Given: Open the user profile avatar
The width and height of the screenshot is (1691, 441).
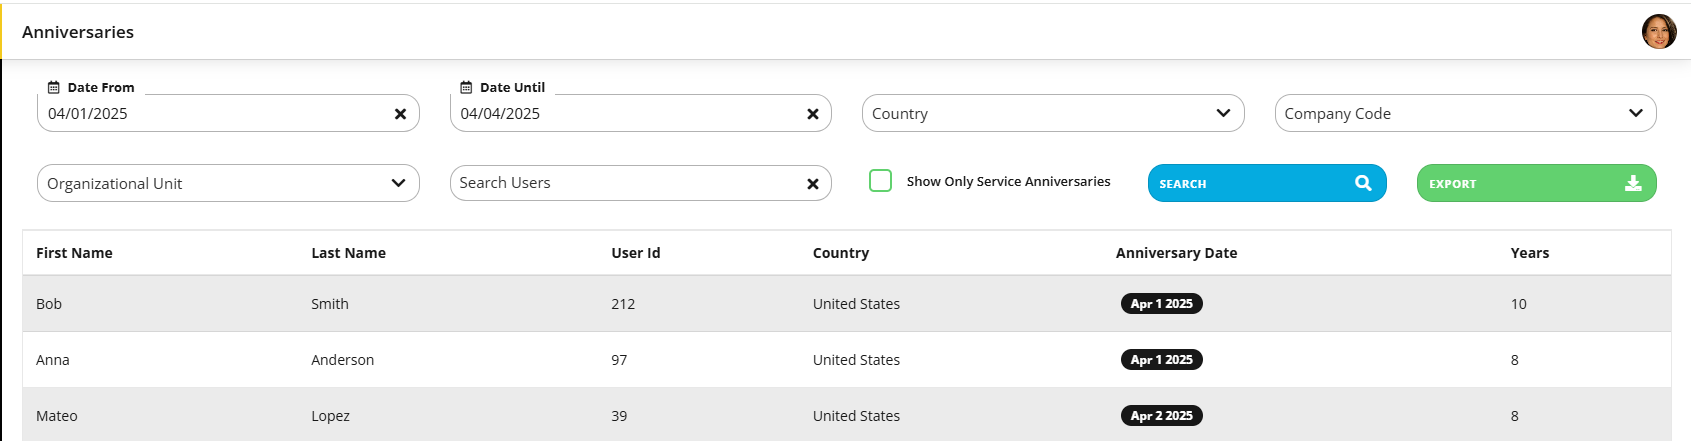Looking at the screenshot, I should point(1659,31).
